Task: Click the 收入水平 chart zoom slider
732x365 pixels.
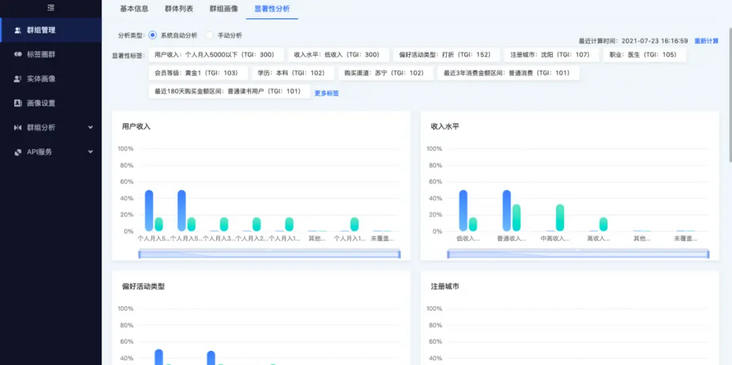Action: click(x=578, y=254)
